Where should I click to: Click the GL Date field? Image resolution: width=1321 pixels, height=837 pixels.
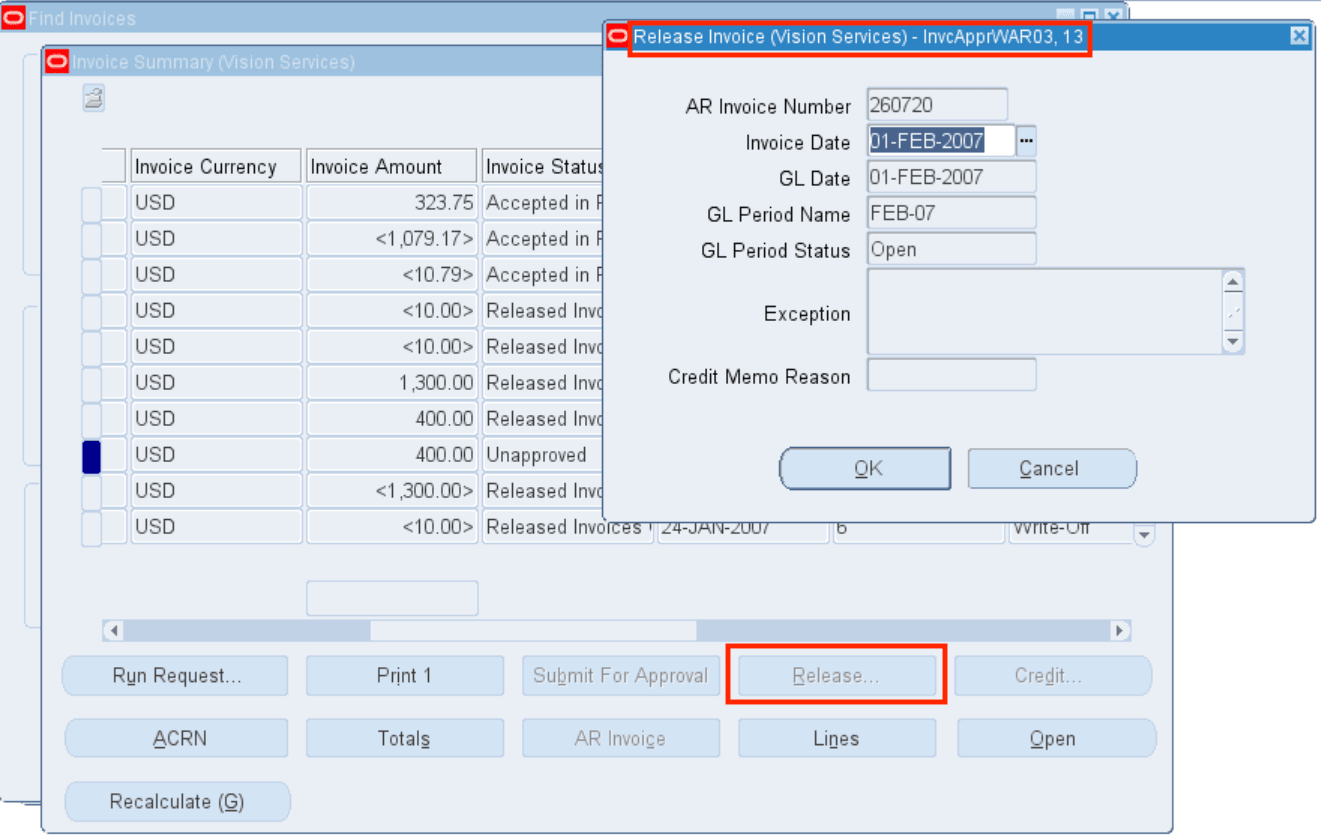point(951,177)
